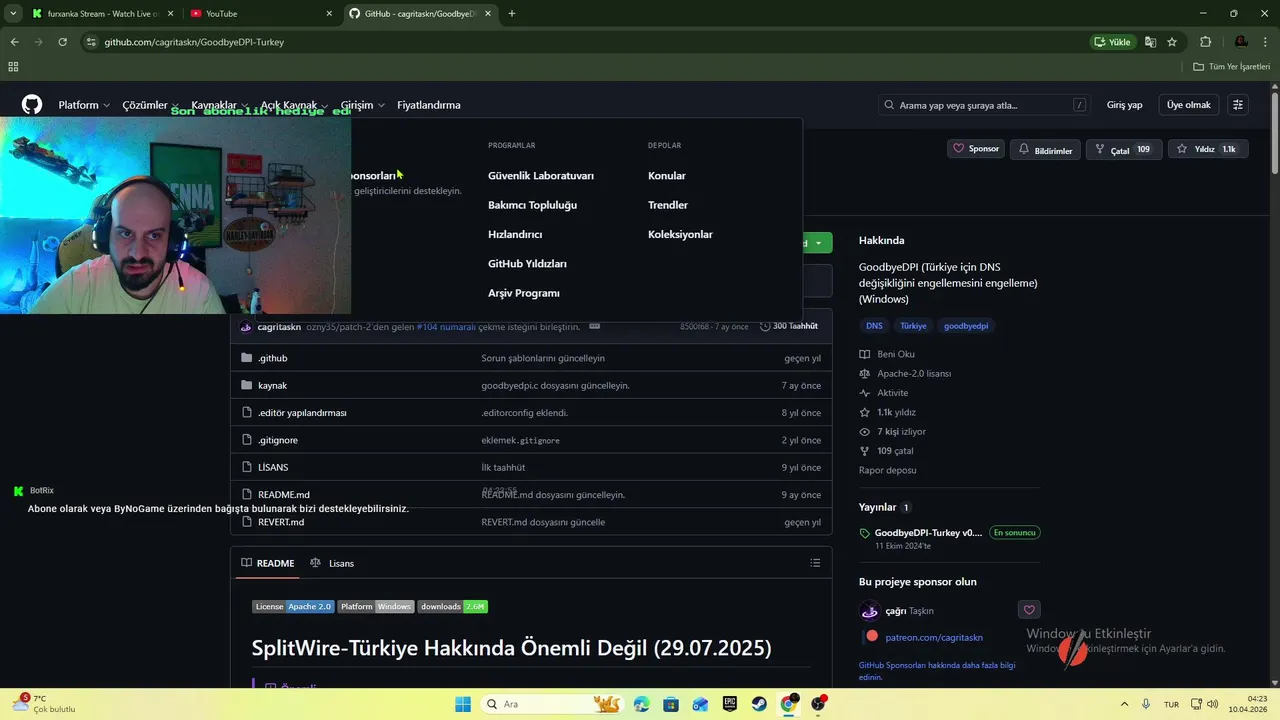Open the patreon.com/cagritaskn link
The image size is (1280, 720).
coord(934,637)
